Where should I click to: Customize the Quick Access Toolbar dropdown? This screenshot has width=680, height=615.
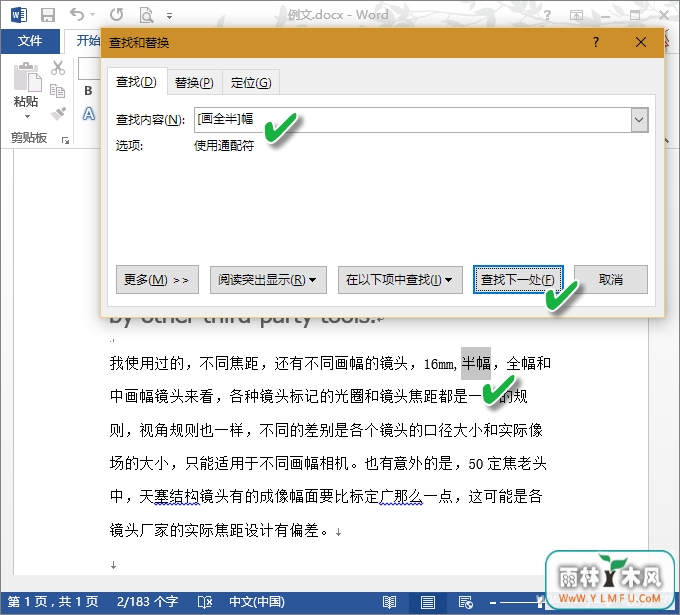point(170,16)
